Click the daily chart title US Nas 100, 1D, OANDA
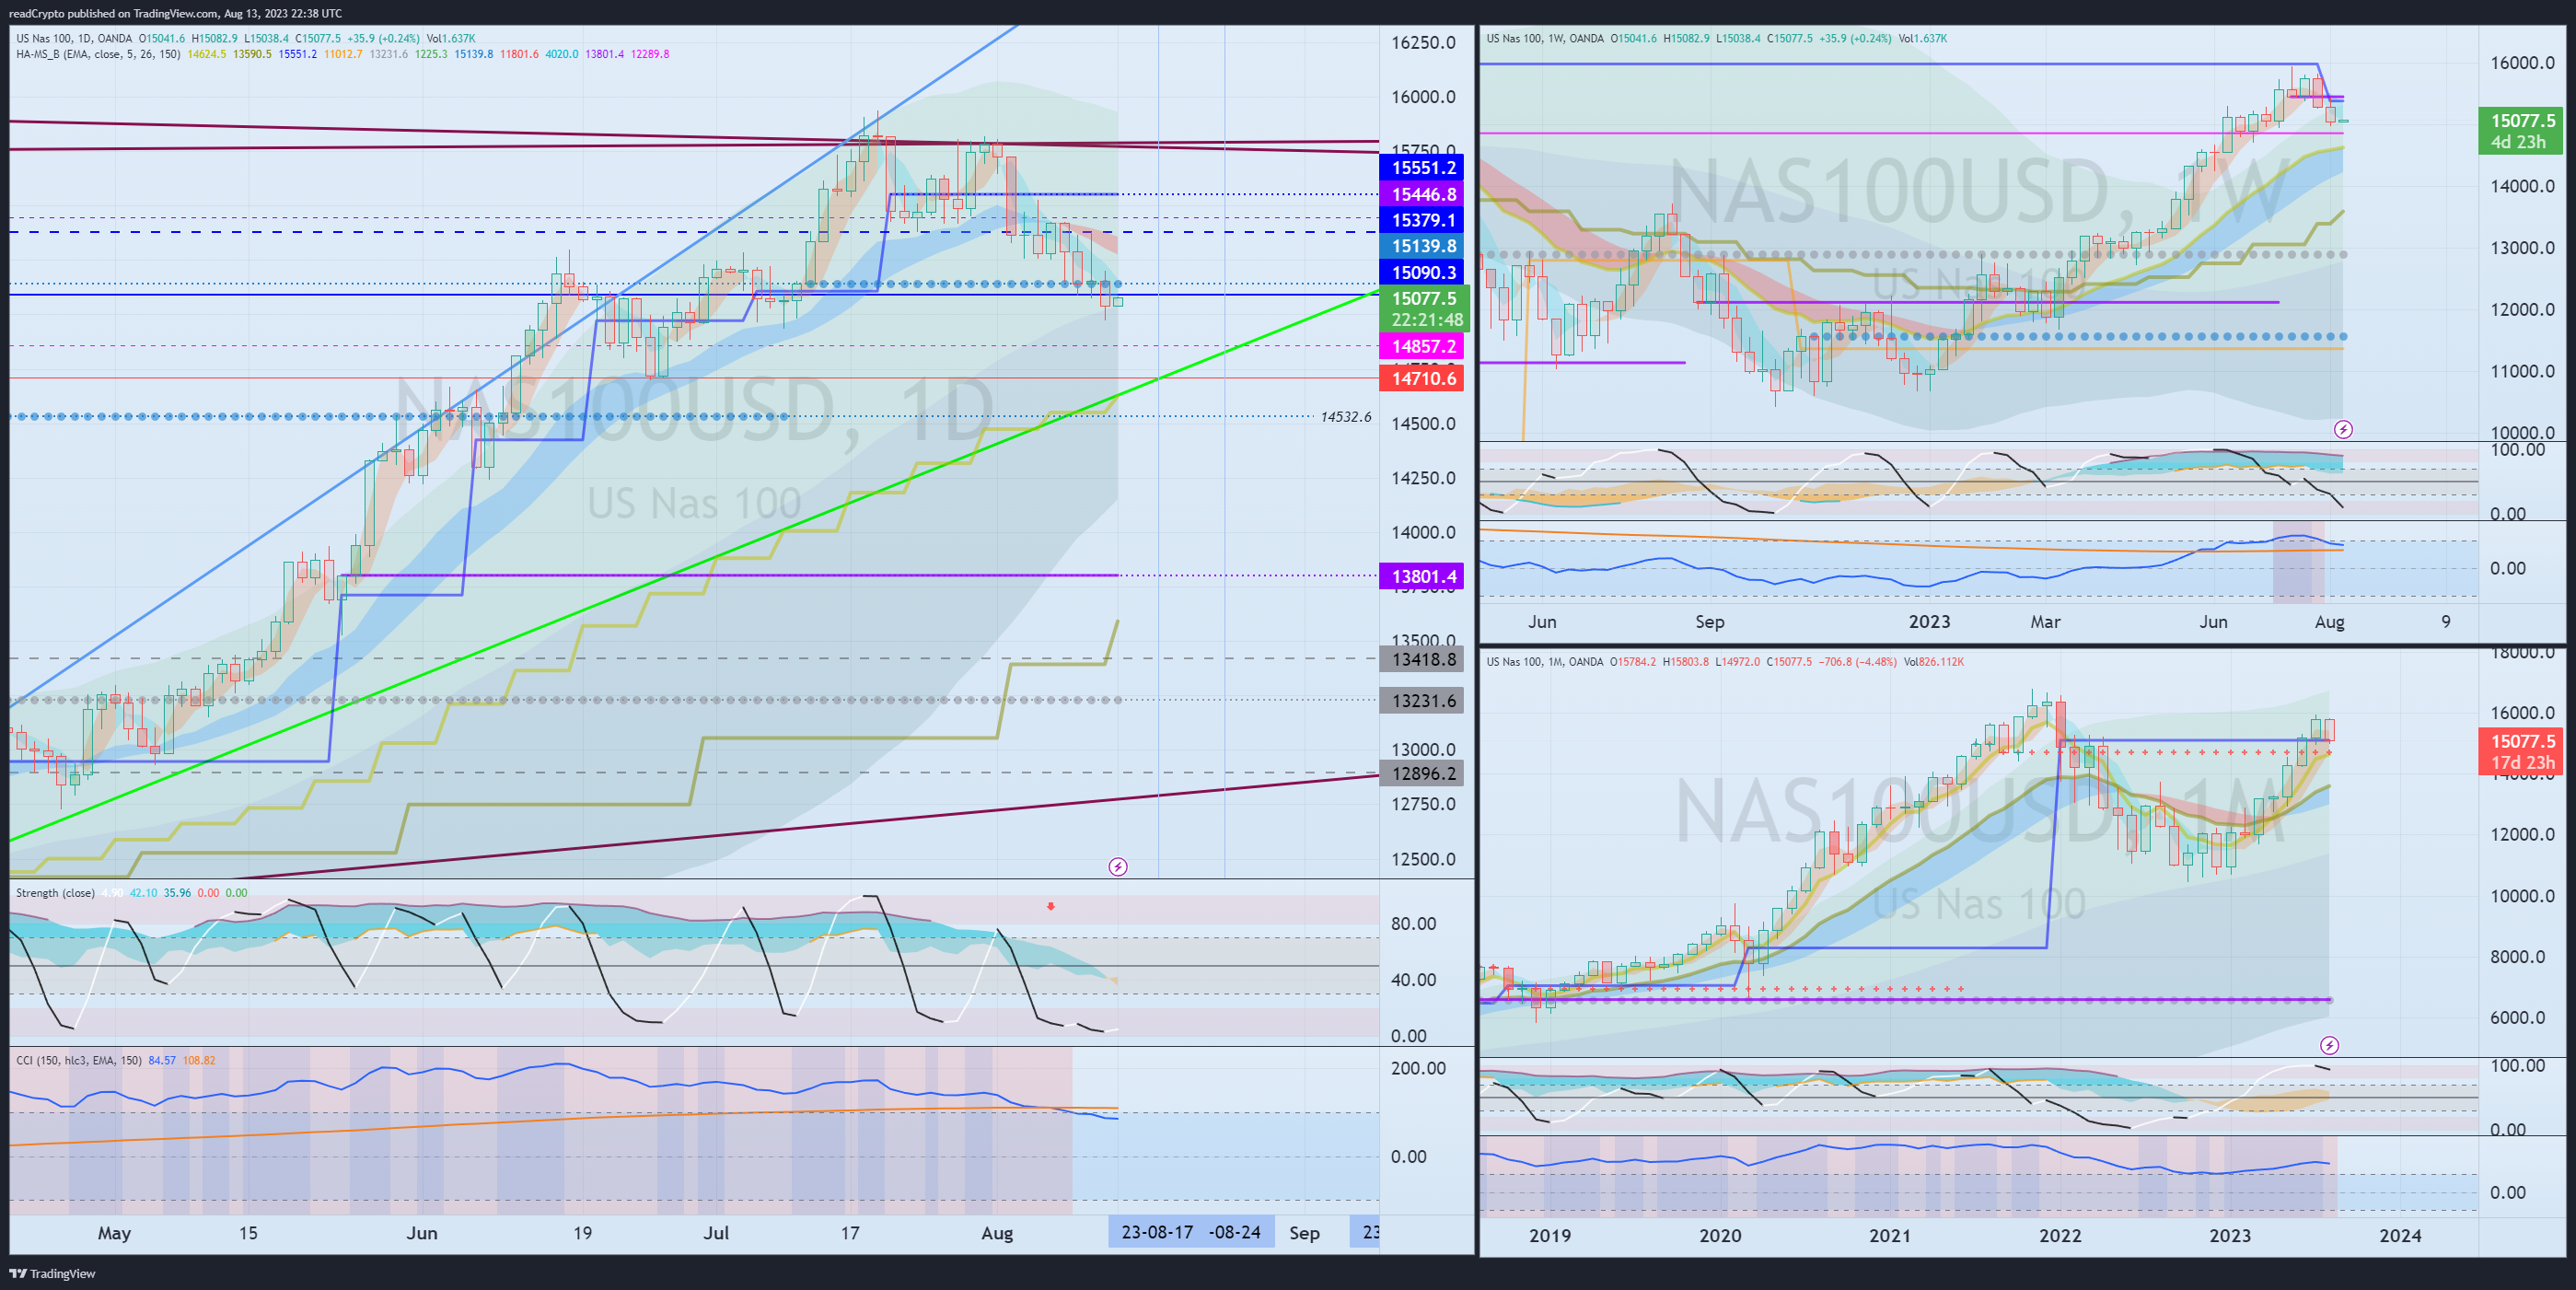2576x1290 pixels. coord(74,39)
